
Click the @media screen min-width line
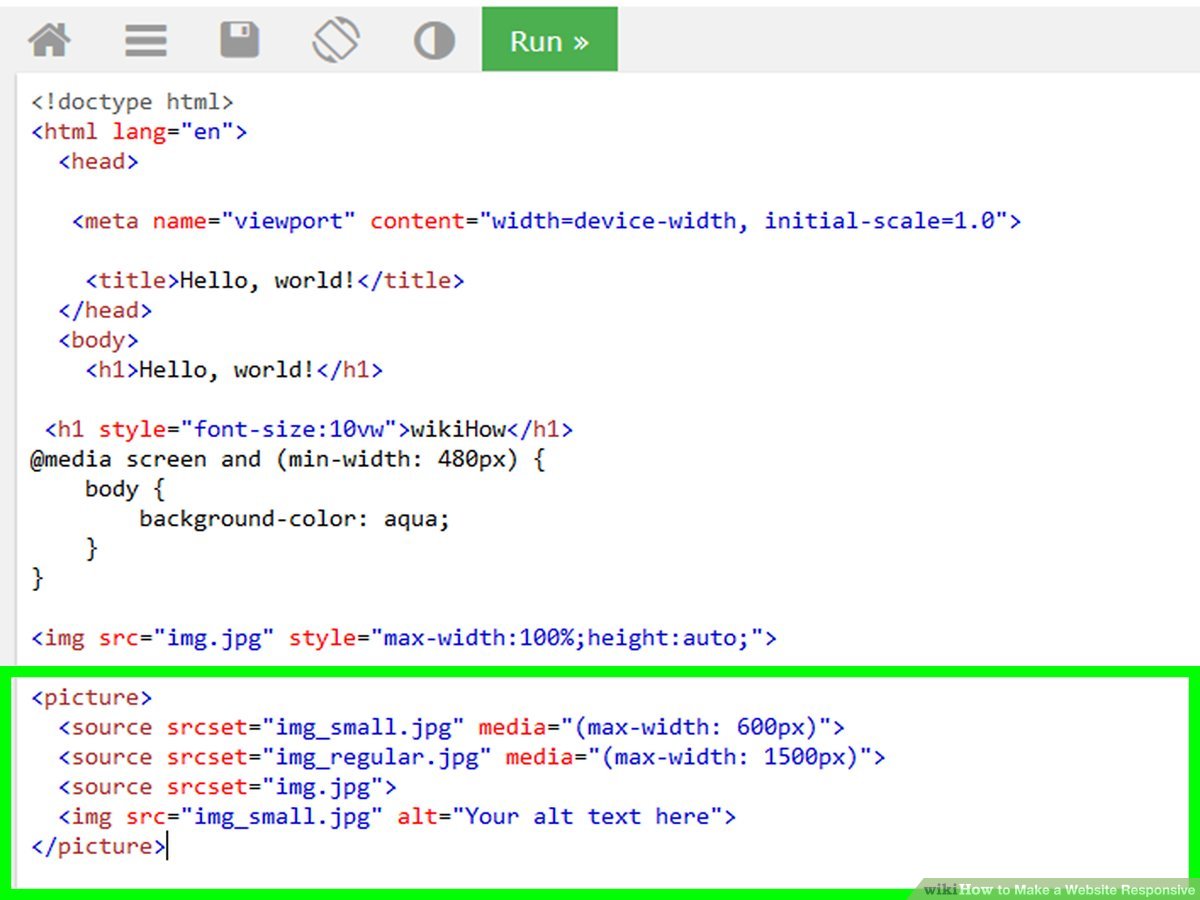click(288, 460)
